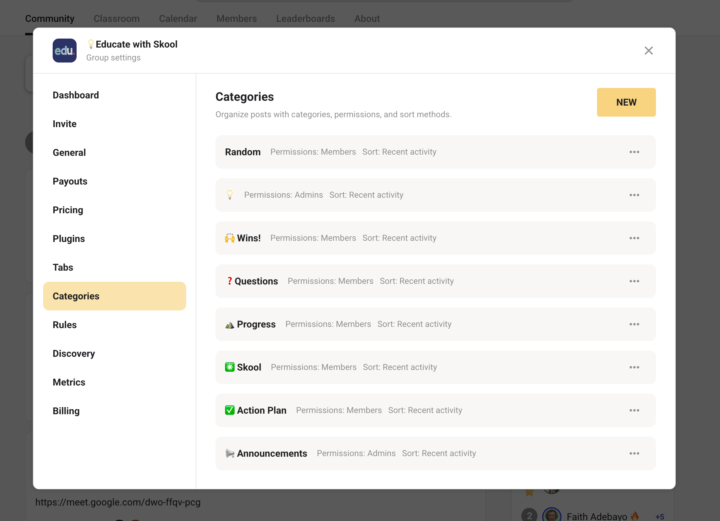Viewport: 720px width, 521px height.
Task: Click the Organize posts description text
Action: (333, 114)
